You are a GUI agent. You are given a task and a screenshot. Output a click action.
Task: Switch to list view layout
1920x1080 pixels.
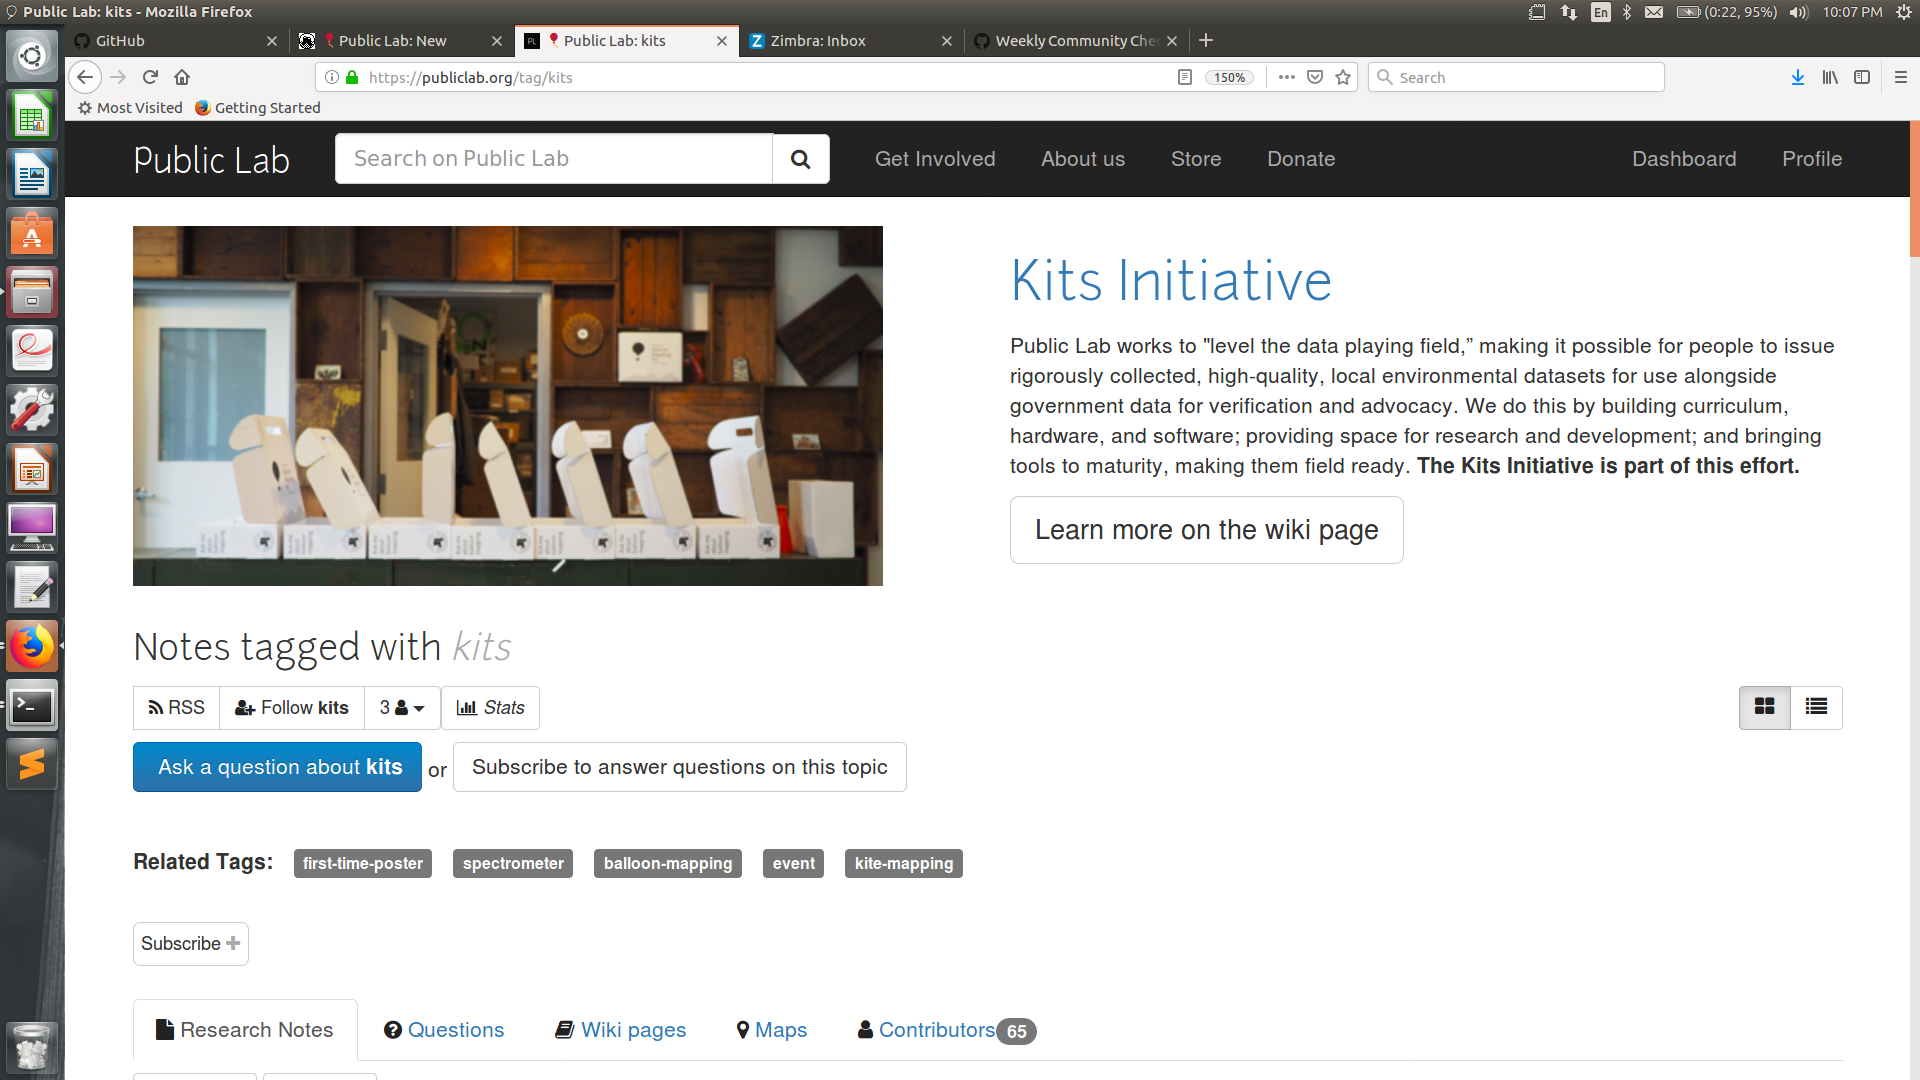pyautogui.click(x=1816, y=707)
